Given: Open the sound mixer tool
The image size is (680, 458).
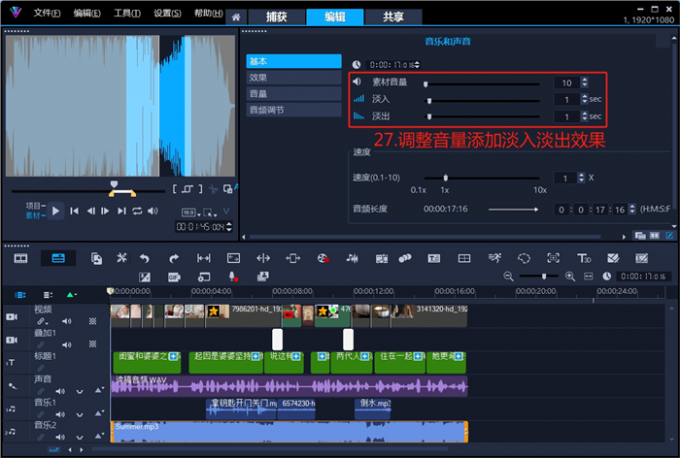Looking at the screenshot, I should click(352, 258).
